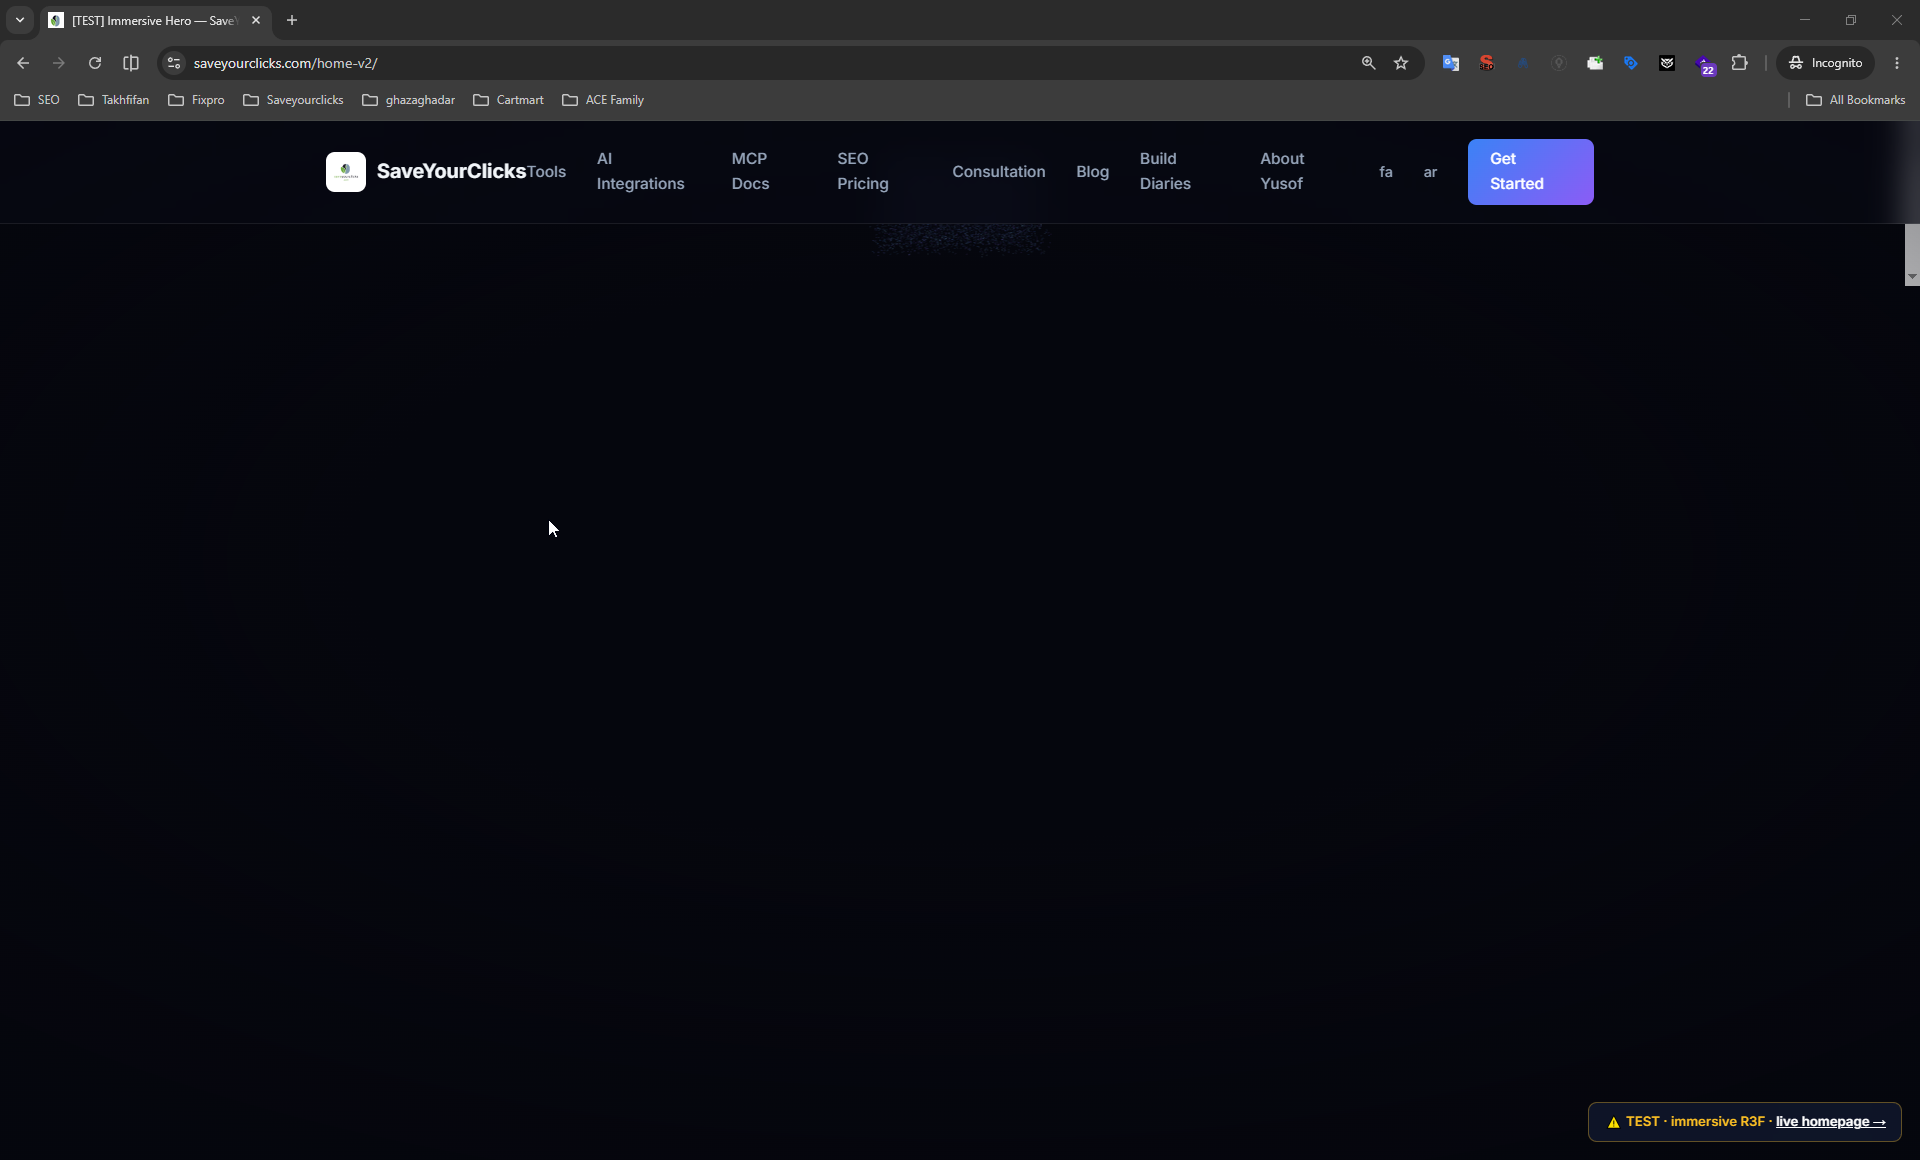Screen dimensions: 1920x1160
Task: Open the dark location pin extension
Action: click(x=1559, y=63)
